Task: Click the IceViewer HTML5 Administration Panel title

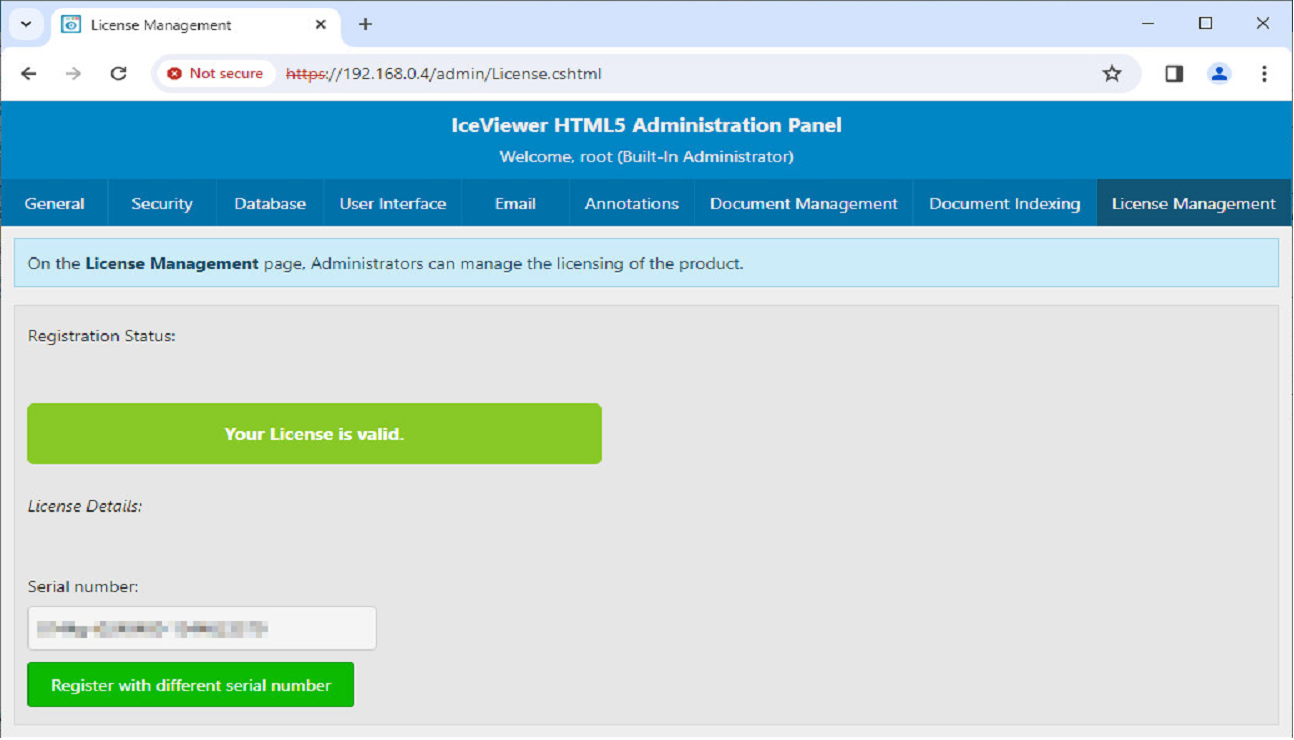Action: (646, 125)
